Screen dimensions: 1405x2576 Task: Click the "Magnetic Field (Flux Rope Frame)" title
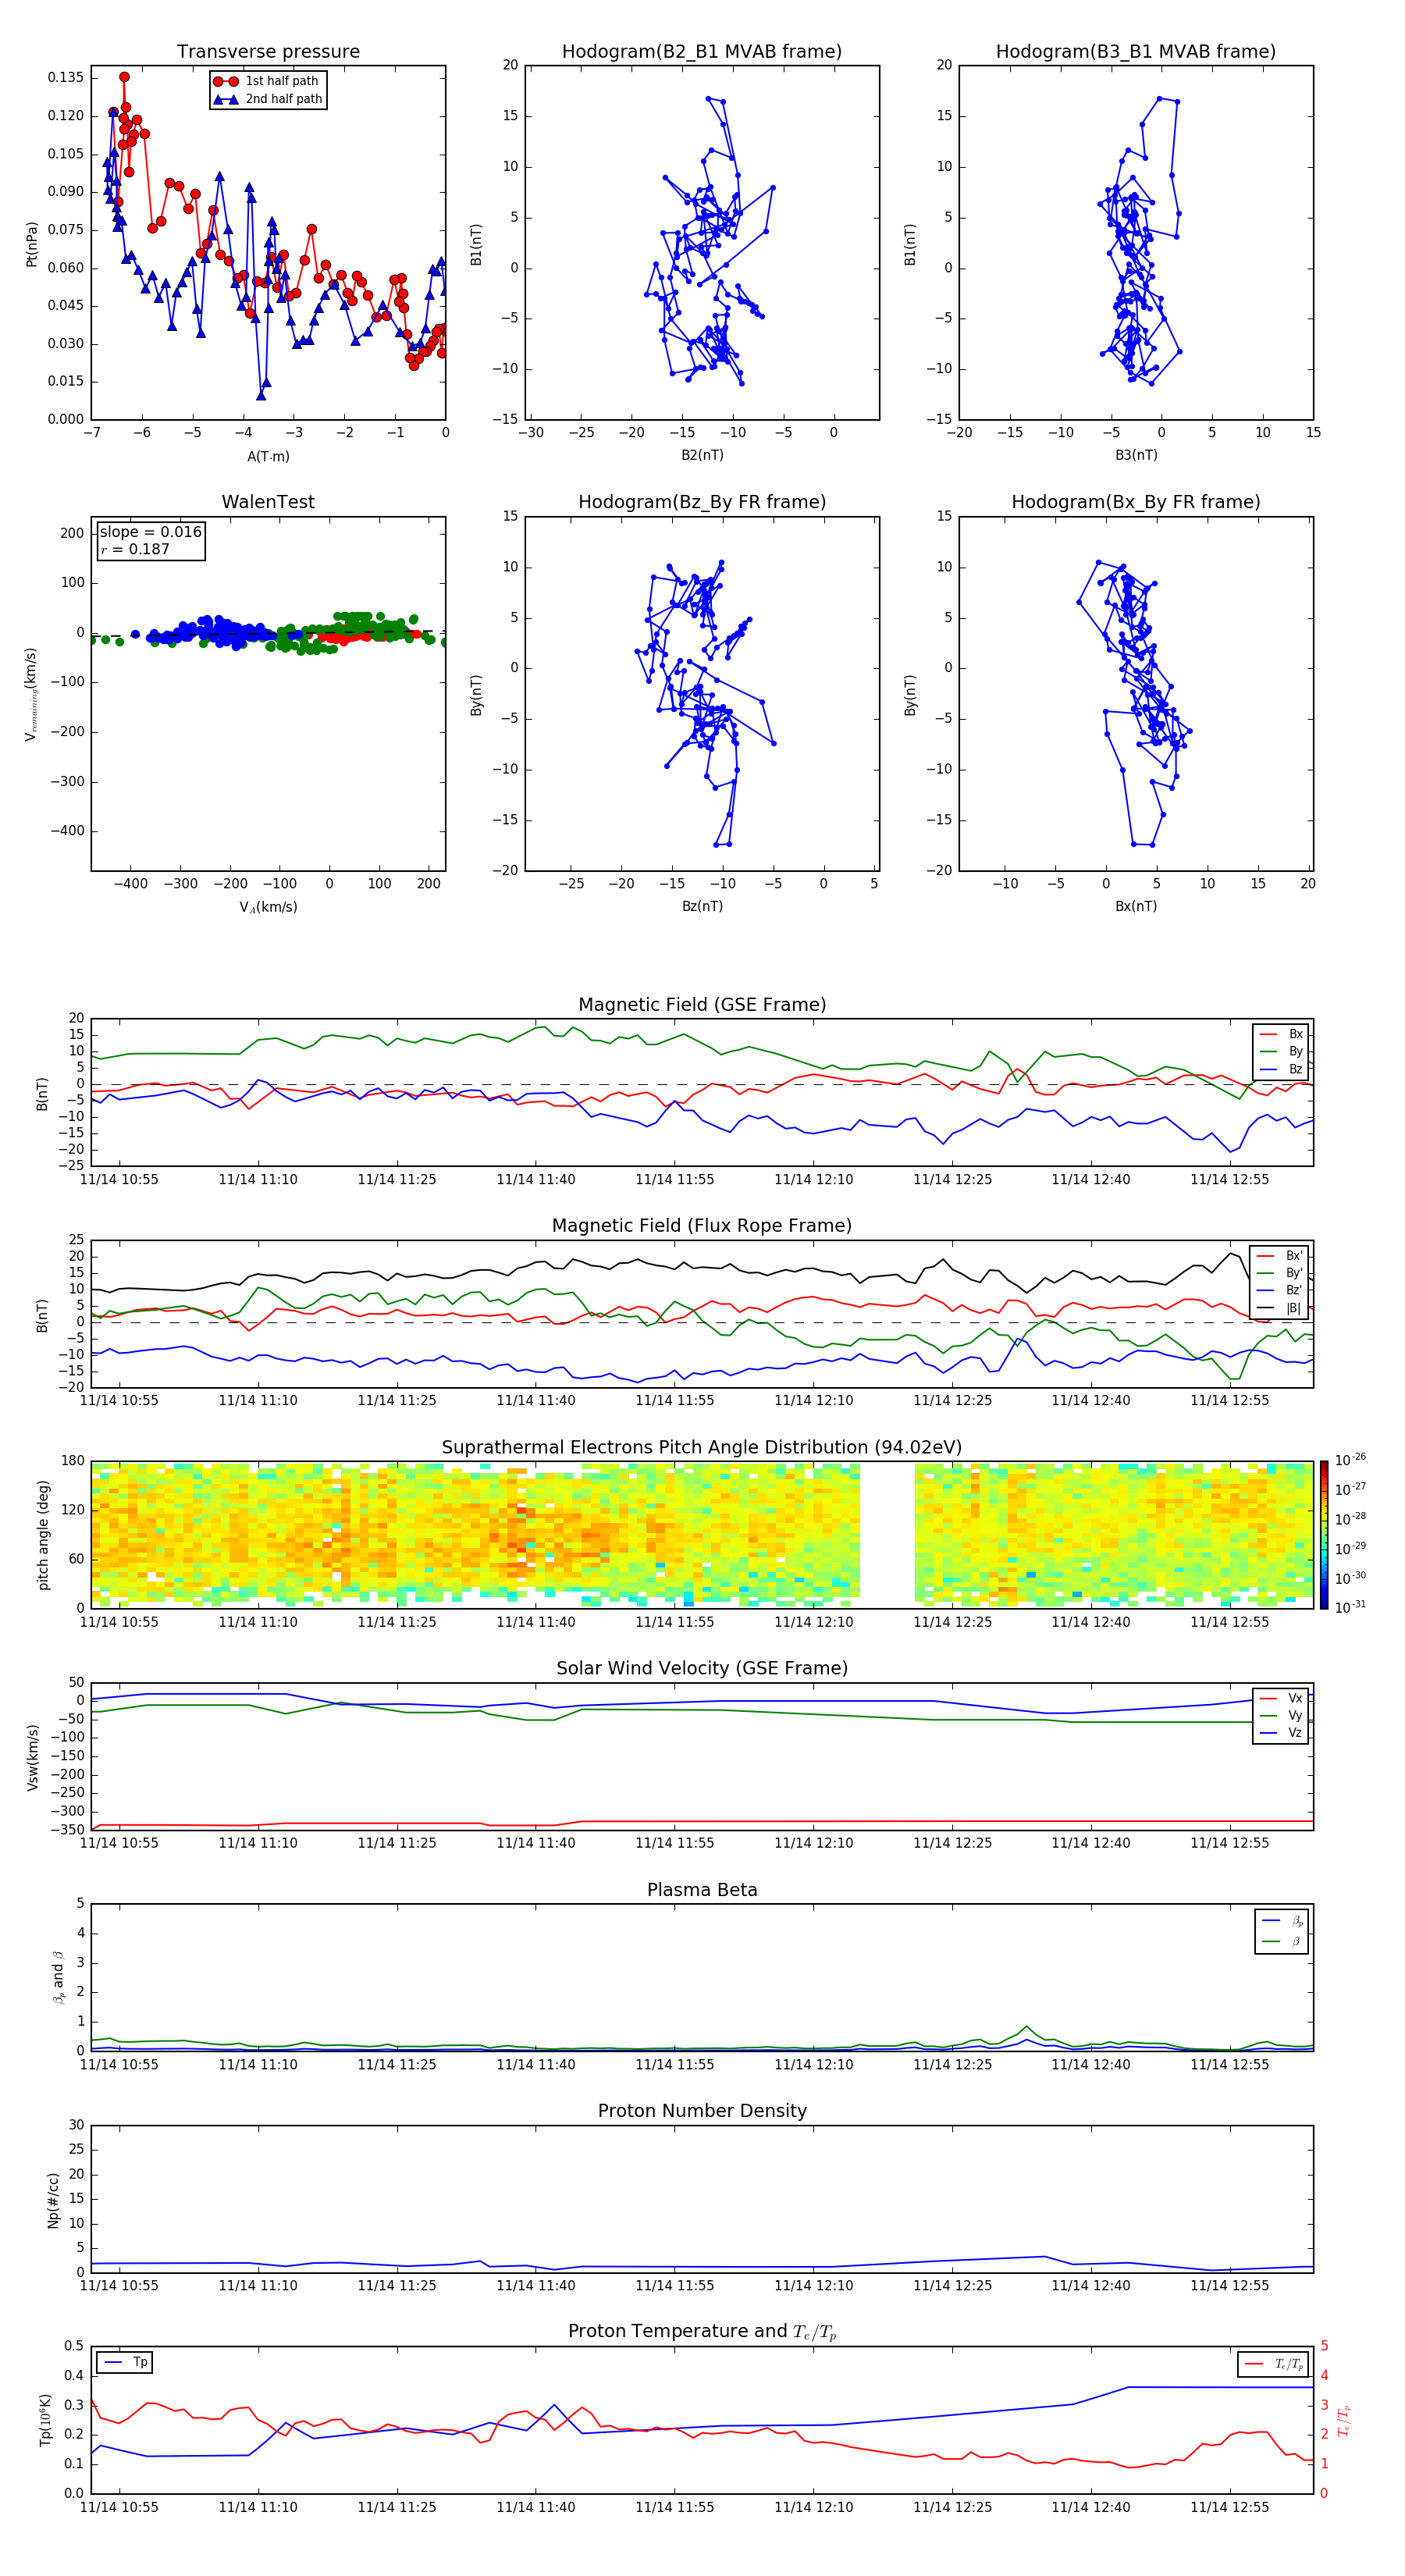tap(702, 1226)
